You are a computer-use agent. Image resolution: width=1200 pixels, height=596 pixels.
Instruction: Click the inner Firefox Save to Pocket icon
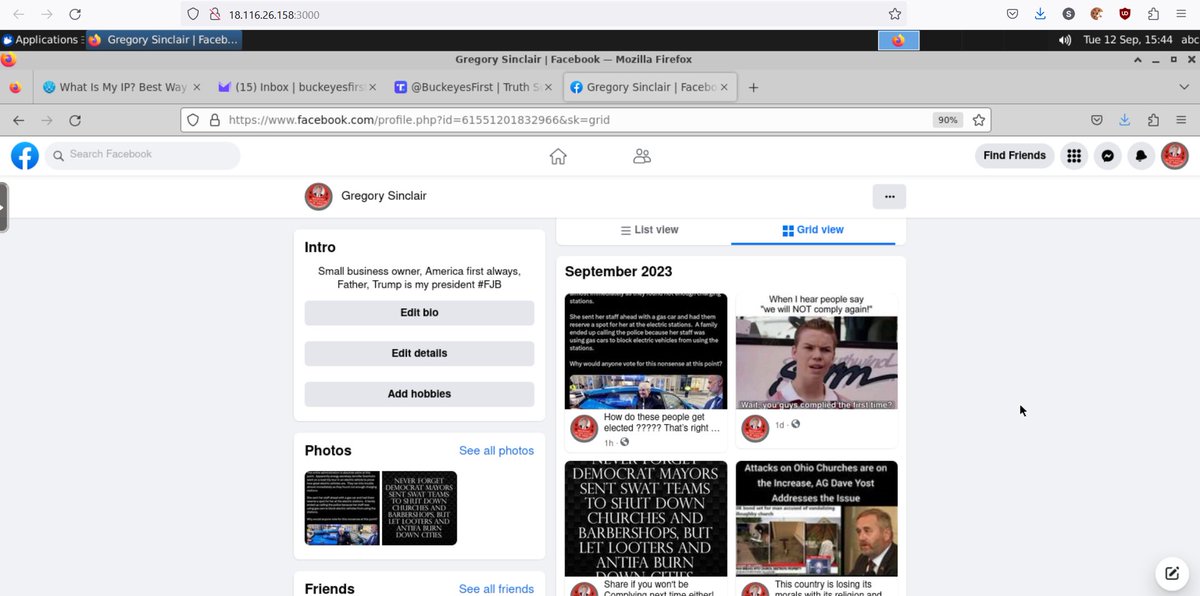click(x=1097, y=120)
